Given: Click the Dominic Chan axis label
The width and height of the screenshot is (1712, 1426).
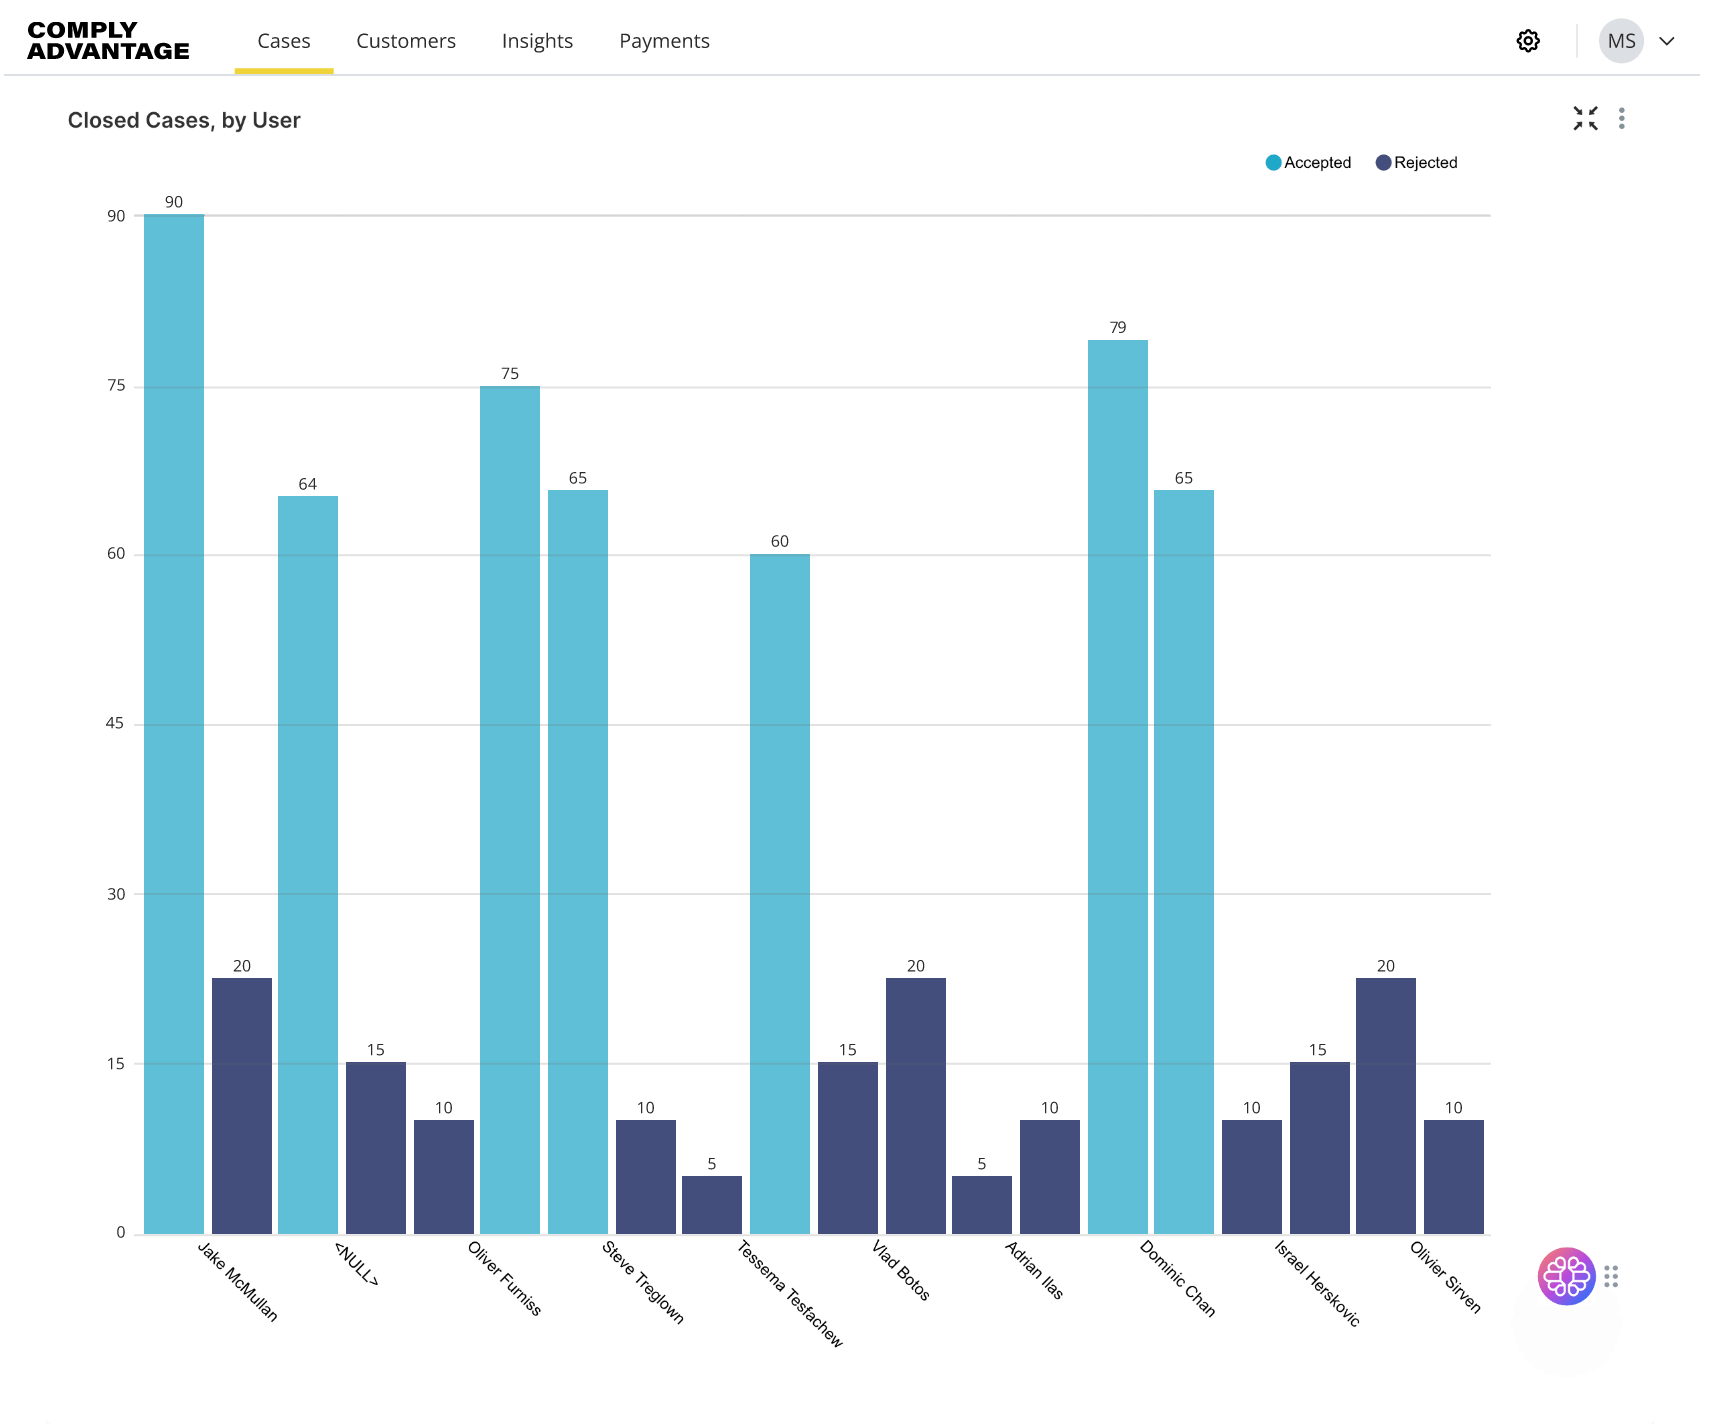Looking at the screenshot, I should [x=1178, y=1279].
